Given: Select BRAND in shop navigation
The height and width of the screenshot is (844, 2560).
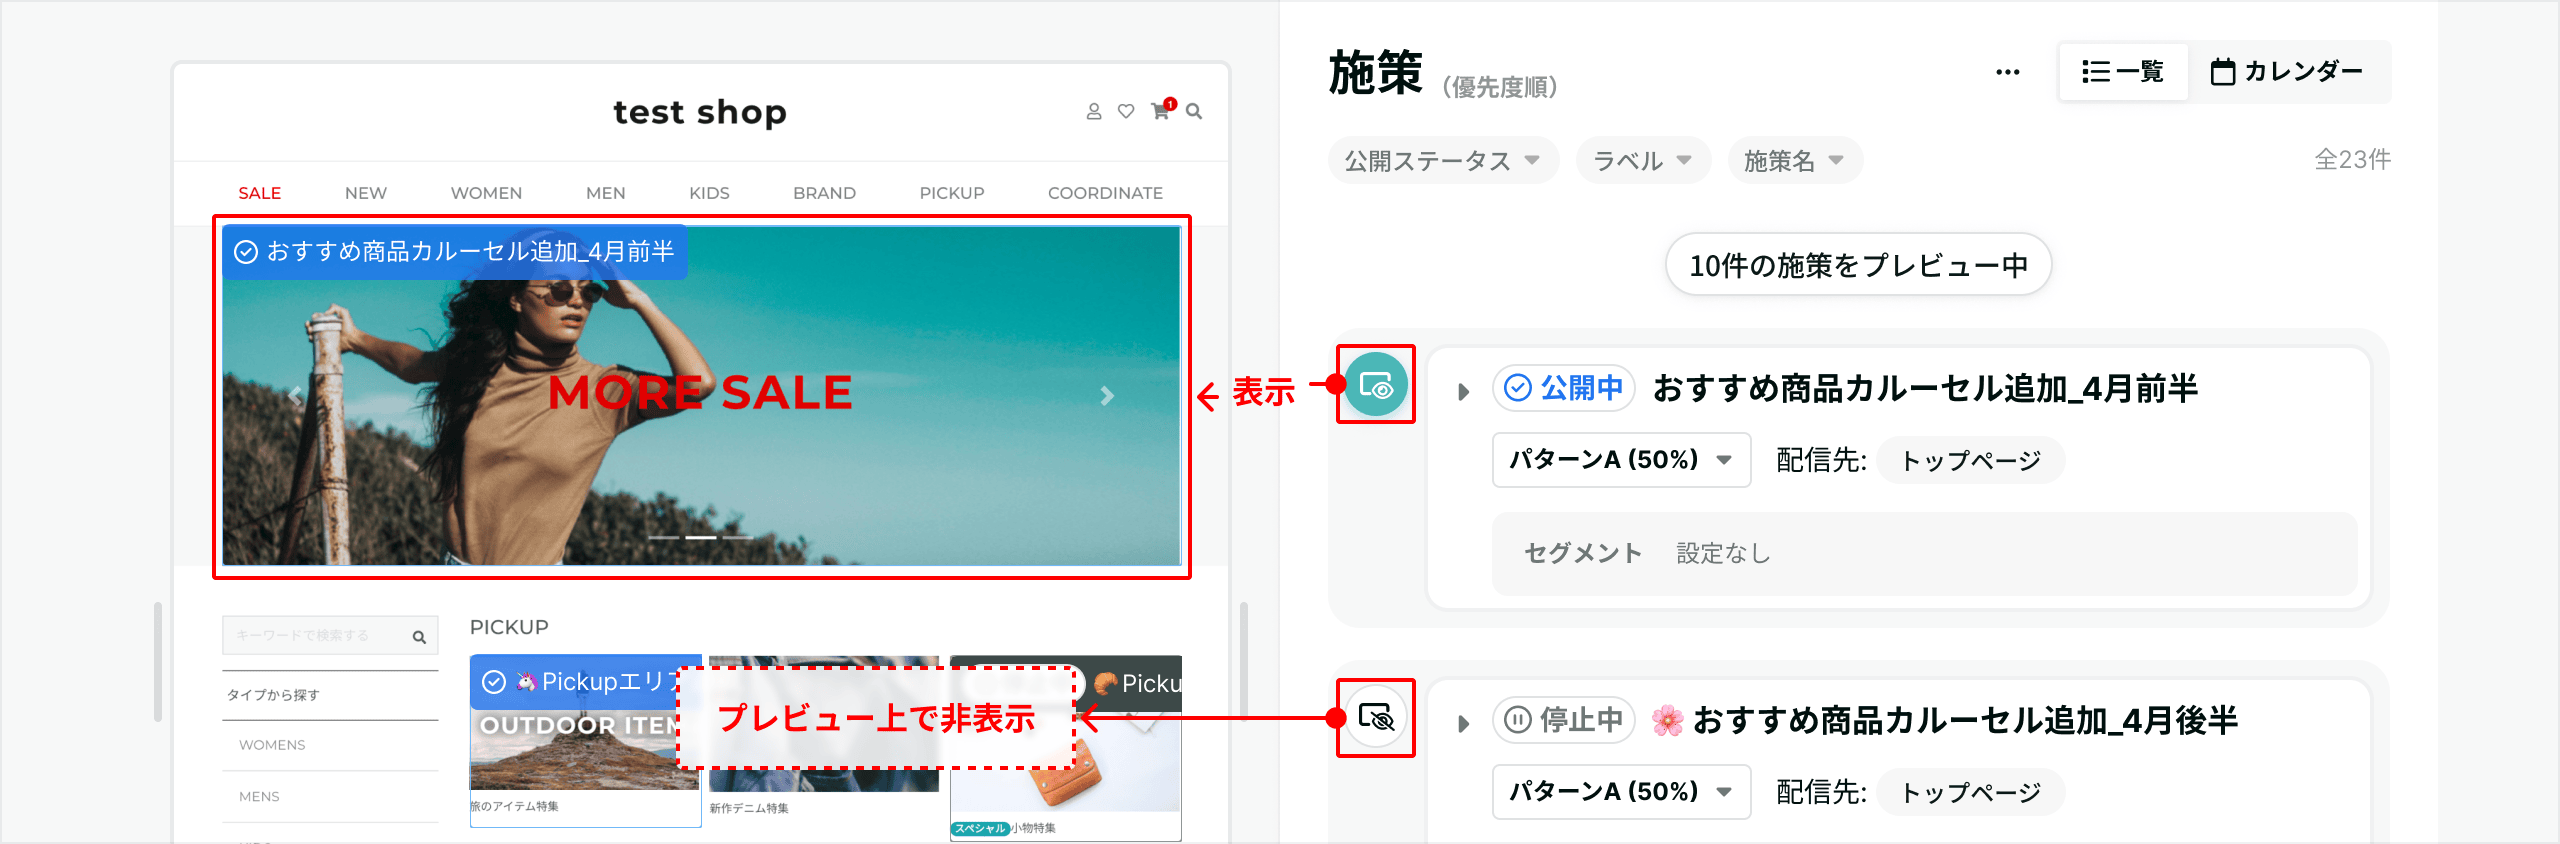Looking at the screenshot, I should pyautogui.click(x=824, y=193).
